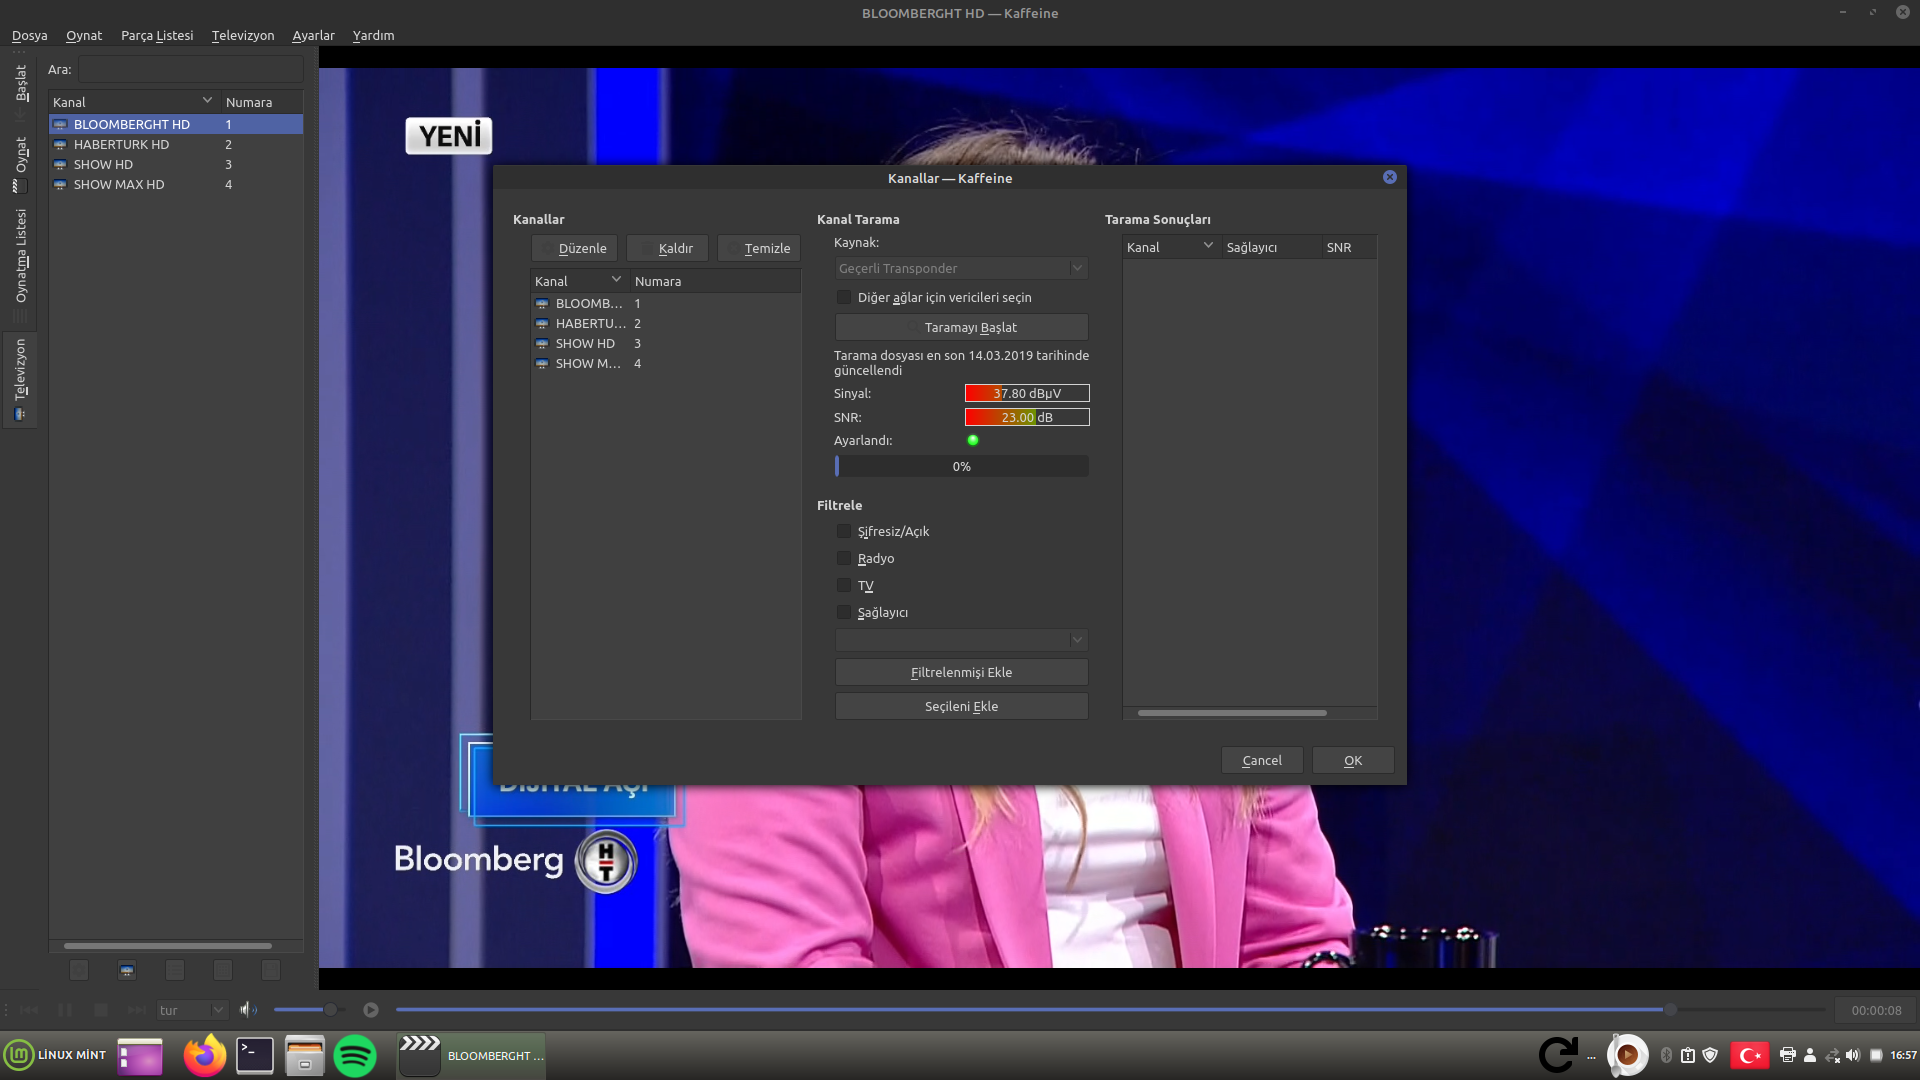Open the system volume tray icon
This screenshot has width=1920, height=1080.
click(1853, 1055)
